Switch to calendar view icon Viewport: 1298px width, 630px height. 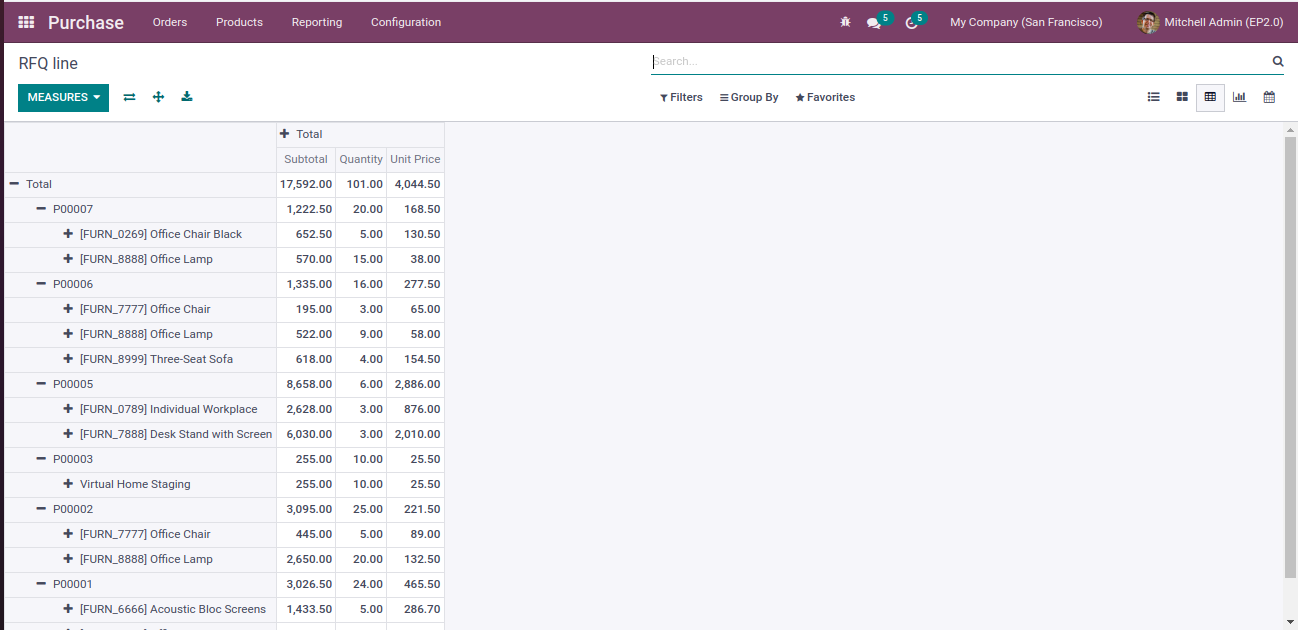coord(1269,97)
